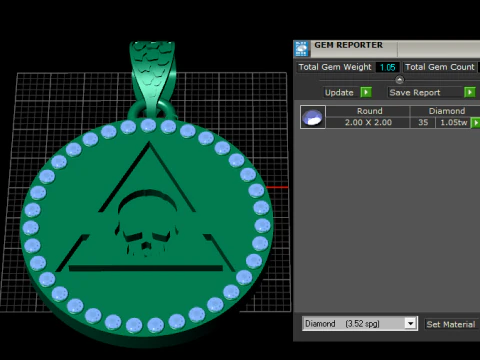Click the 2.00 X 2.00 size cell
This screenshot has width=480, height=360.
(368, 122)
